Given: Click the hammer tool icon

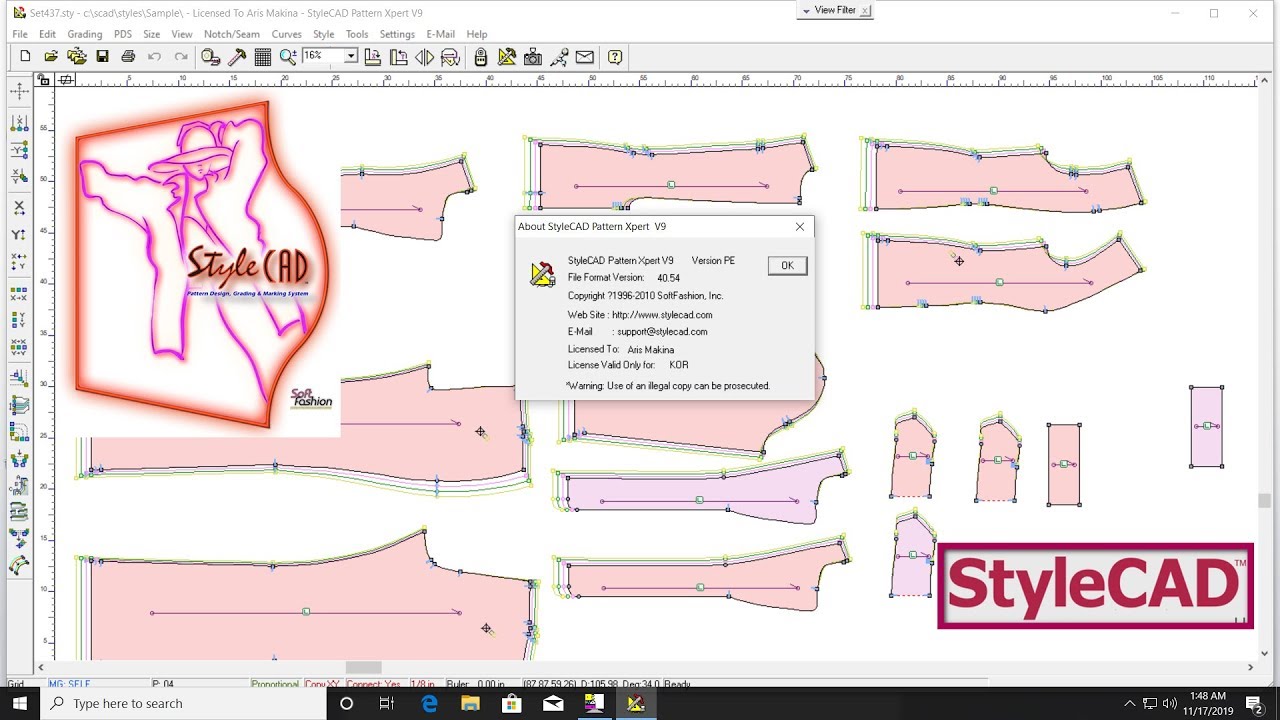Looking at the screenshot, I should pyautogui.click(x=237, y=57).
